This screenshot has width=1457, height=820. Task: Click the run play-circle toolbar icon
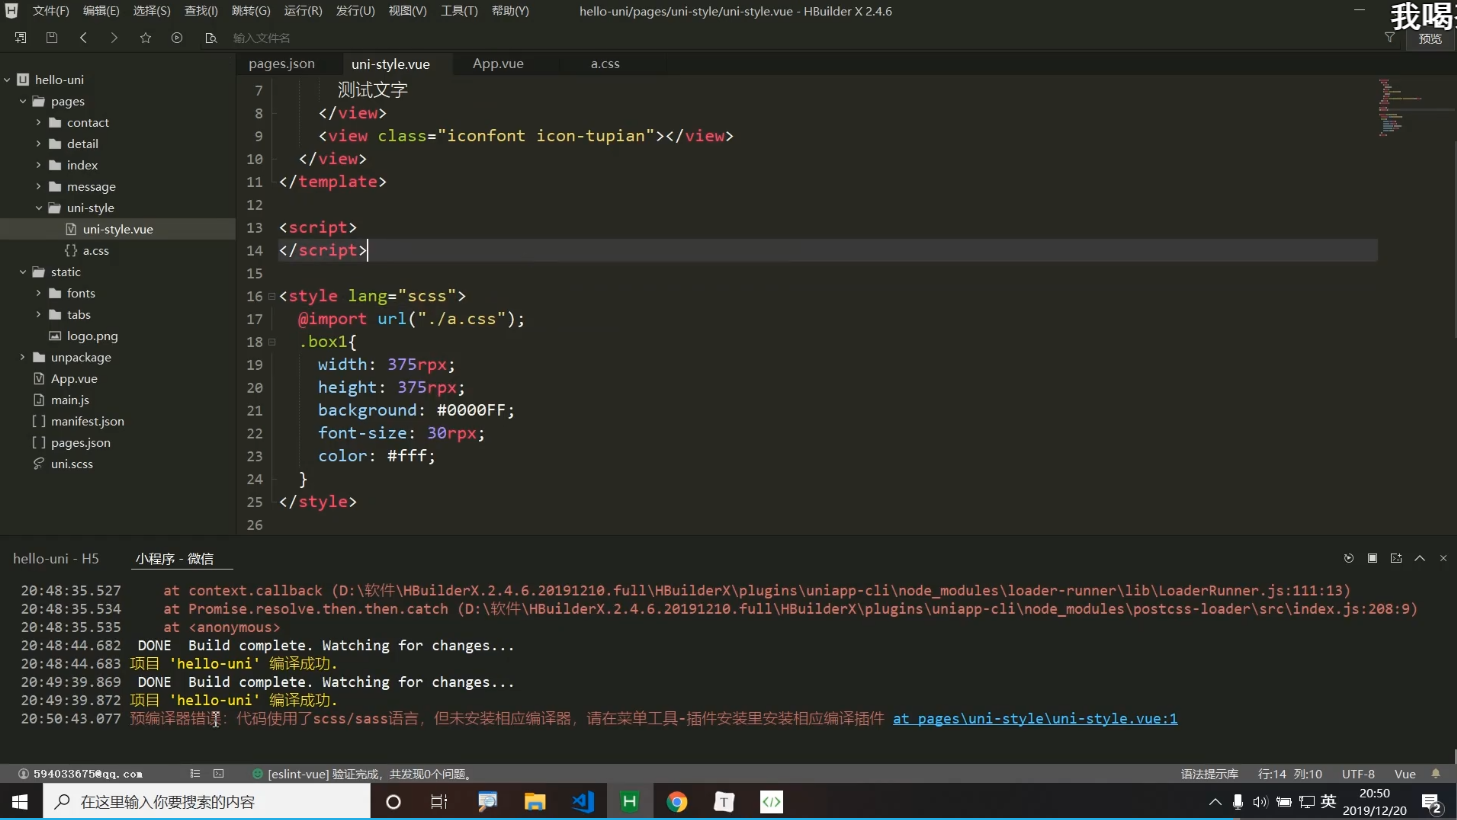177,38
